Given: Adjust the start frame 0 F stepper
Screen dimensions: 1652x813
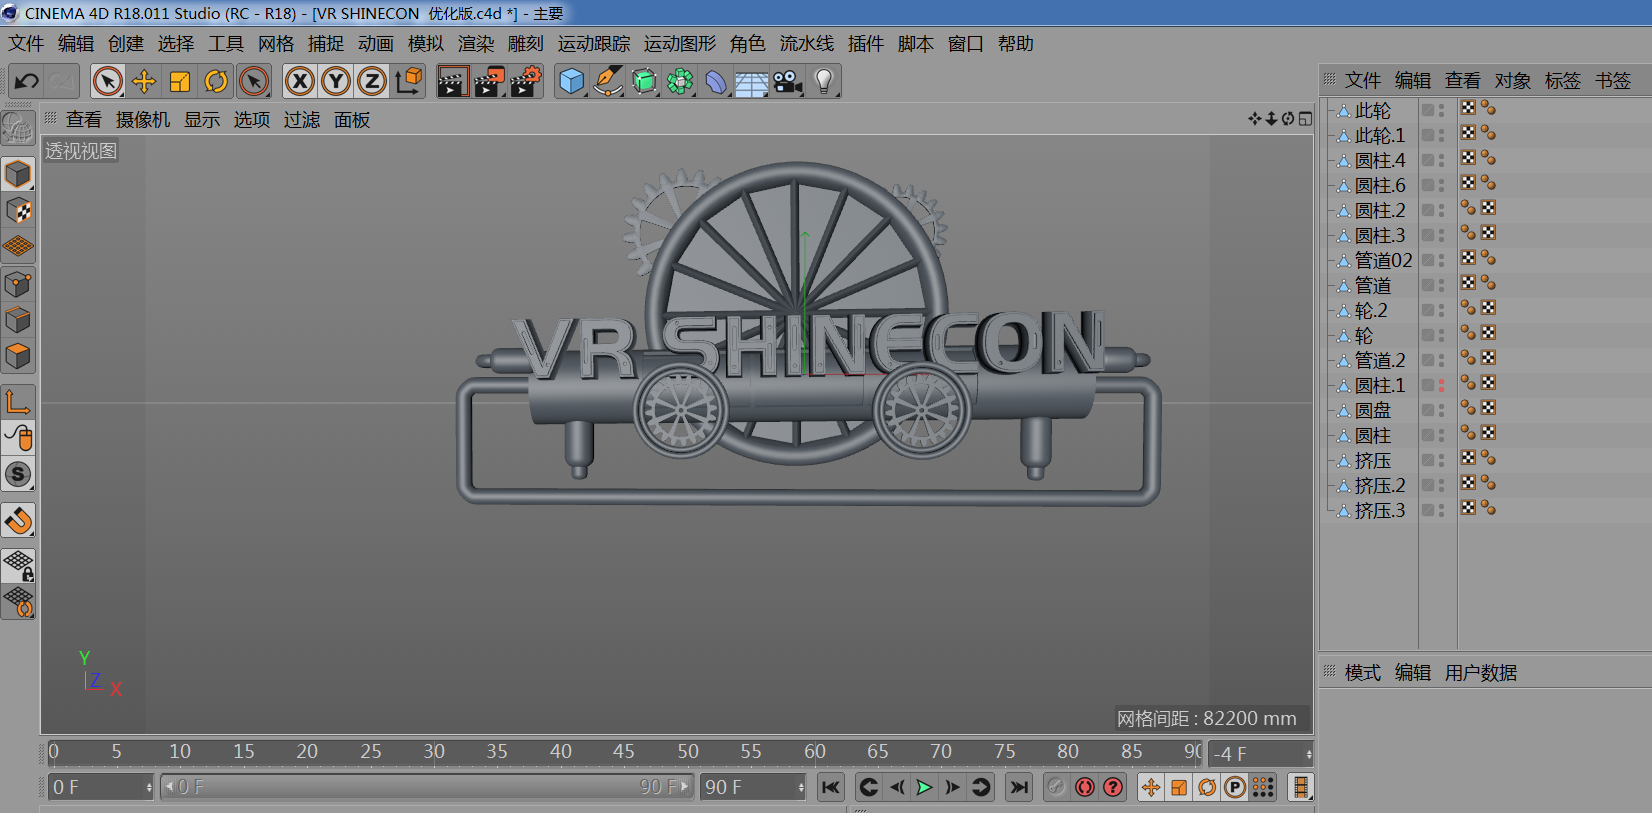Looking at the screenshot, I should (149, 787).
